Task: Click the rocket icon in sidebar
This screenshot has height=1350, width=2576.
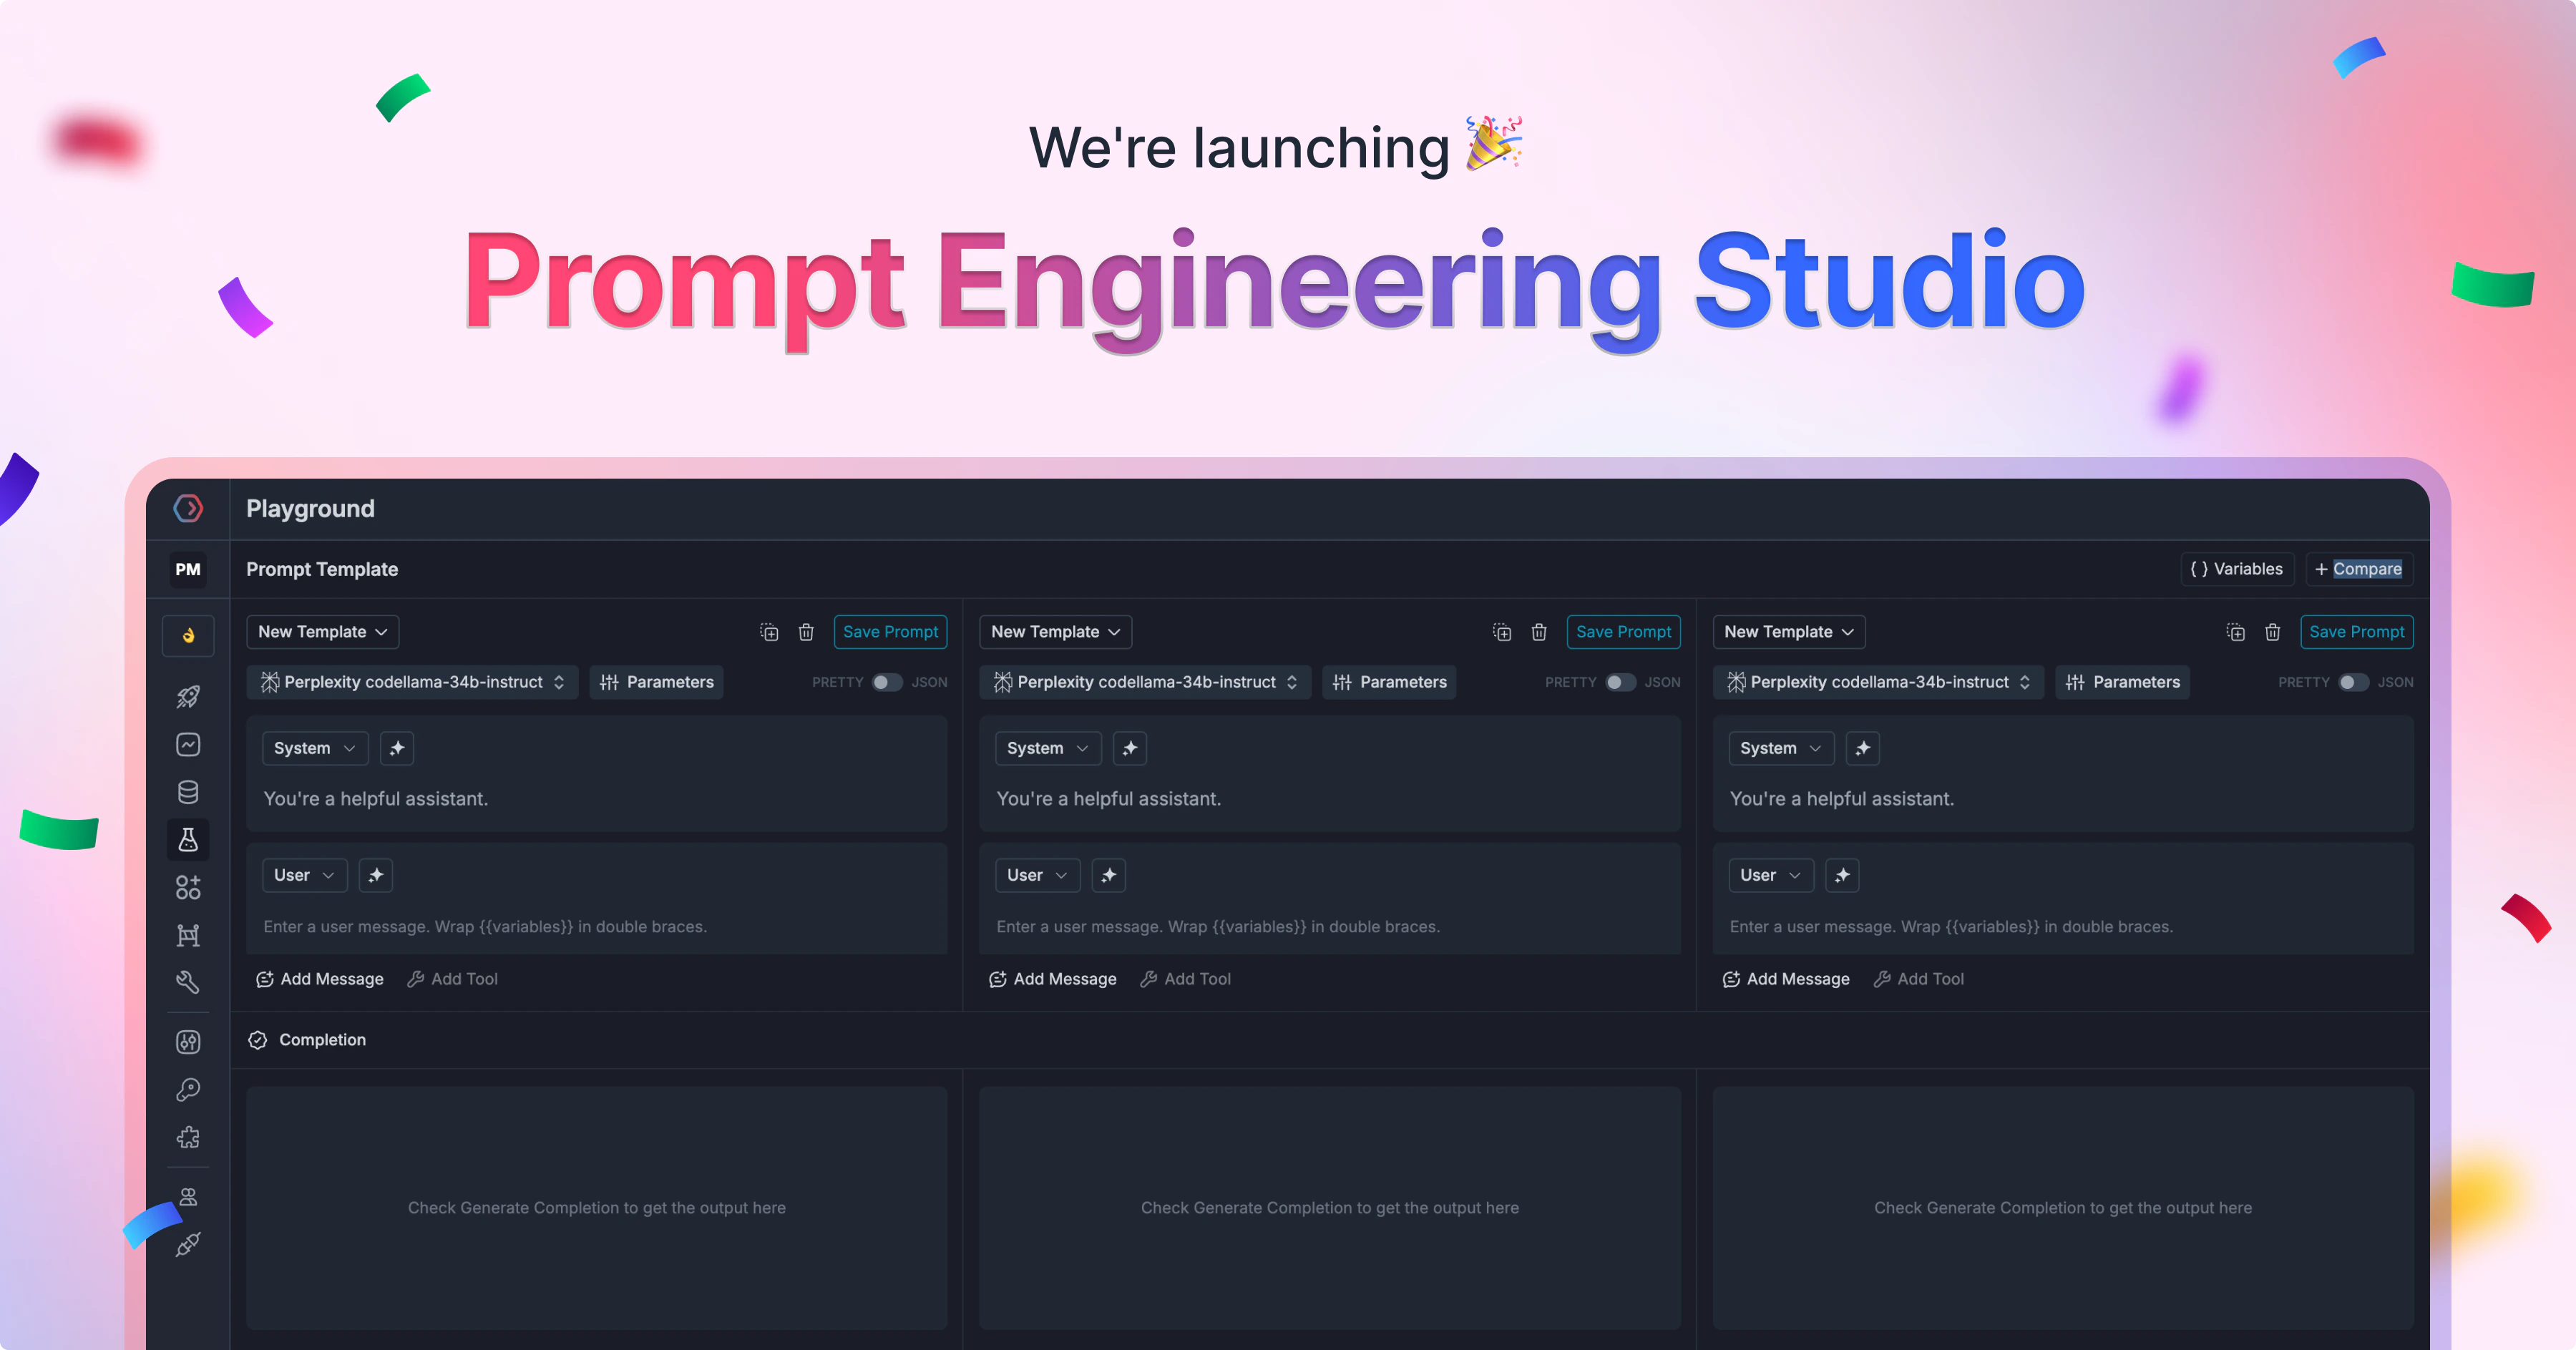Action: (188, 697)
